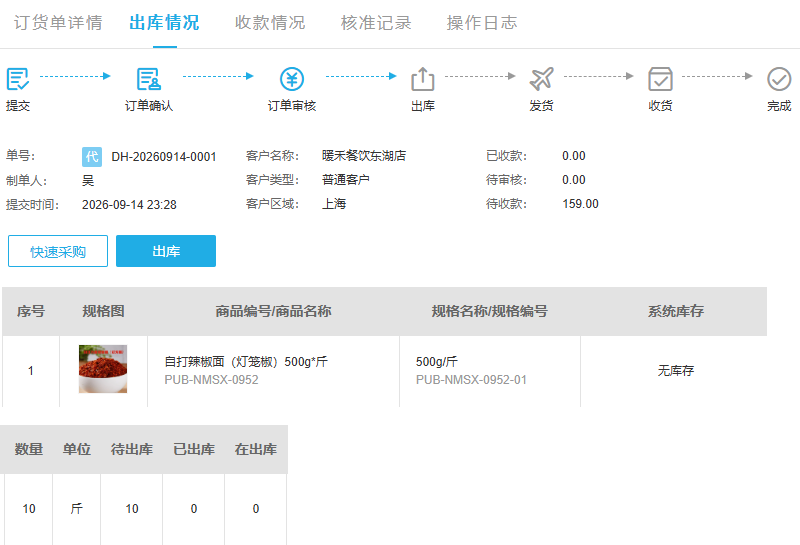The width and height of the screenshot is (800, 545).
Task: Click the 订单确认 step icon
Action: [148, 79]
